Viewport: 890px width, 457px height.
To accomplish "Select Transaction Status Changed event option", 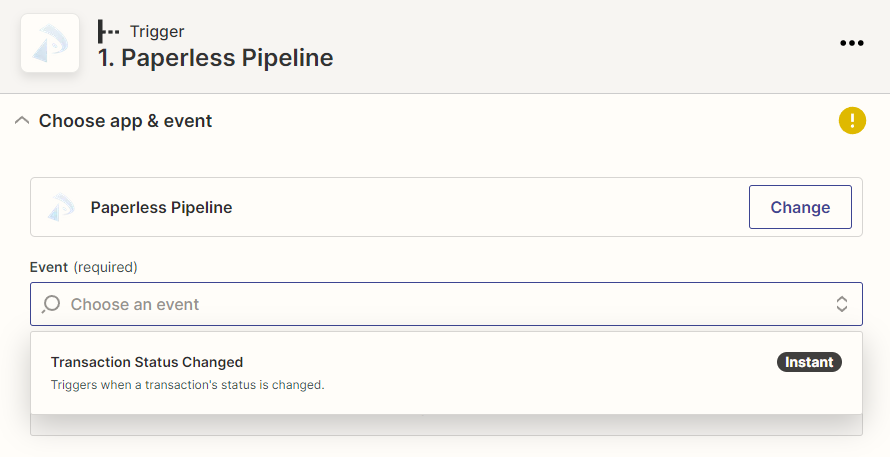I will tap(446, 373).
